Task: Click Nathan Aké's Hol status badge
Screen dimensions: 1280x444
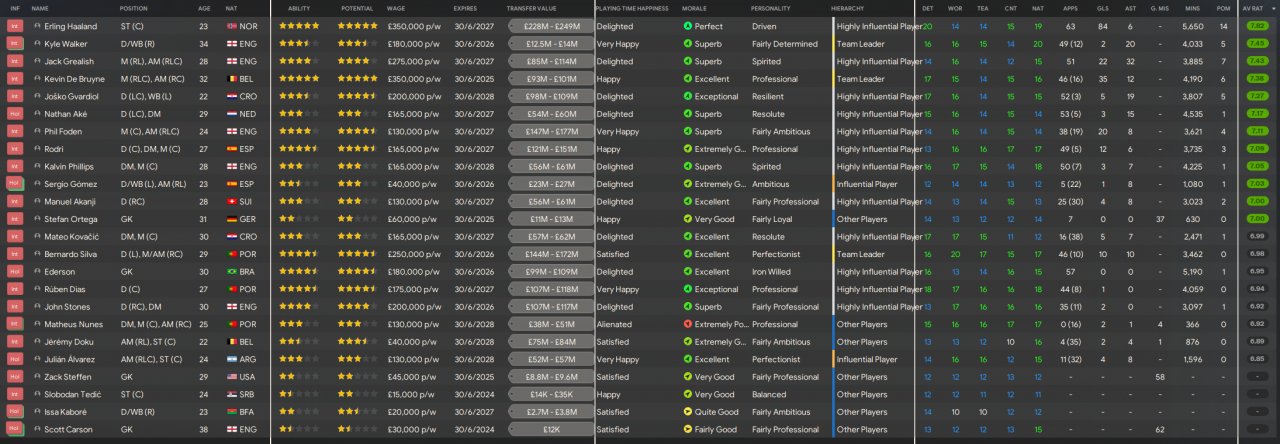Action: click(x=14, y=114)
